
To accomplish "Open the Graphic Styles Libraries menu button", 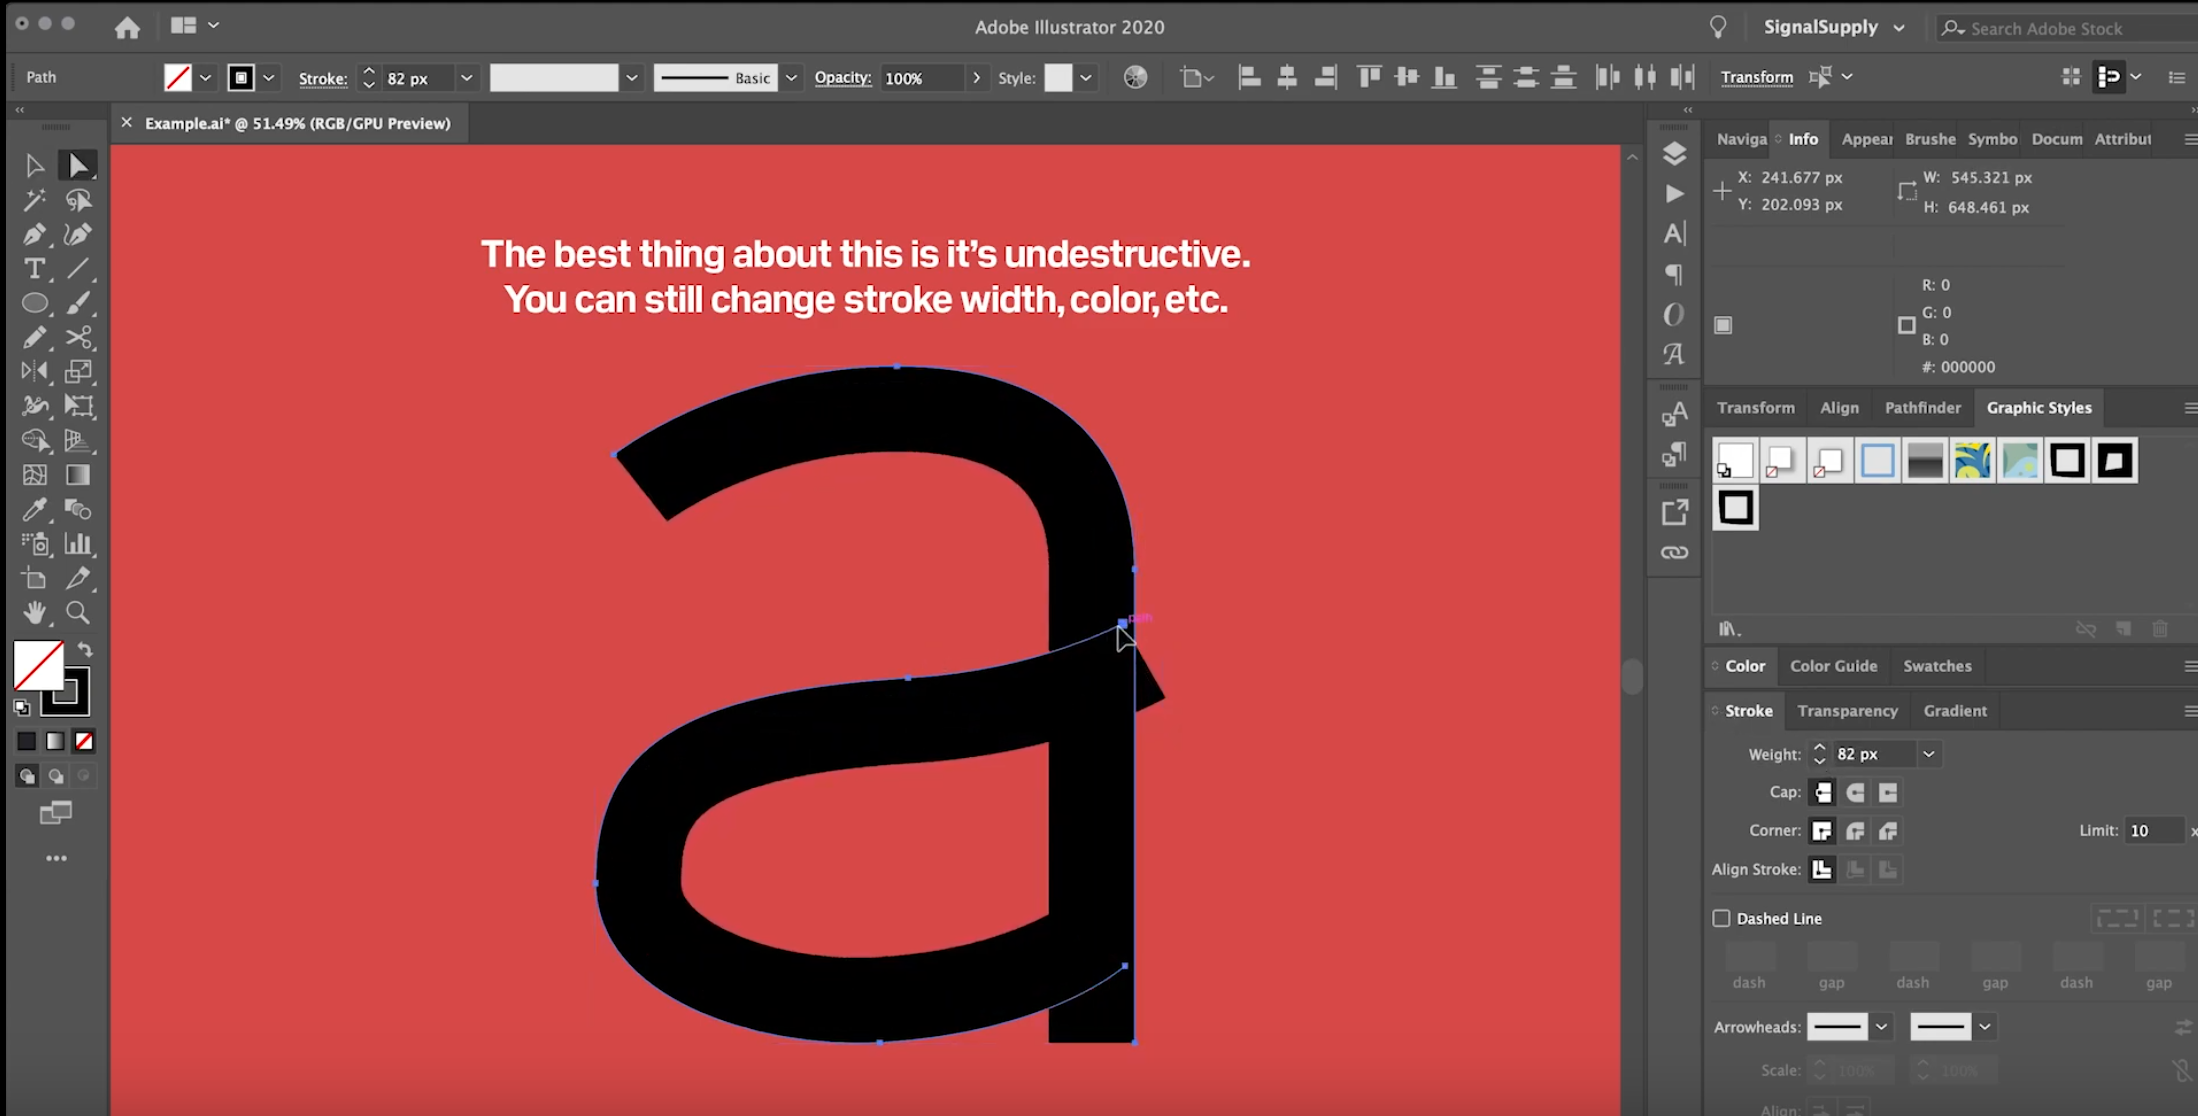I will 1729,629.
